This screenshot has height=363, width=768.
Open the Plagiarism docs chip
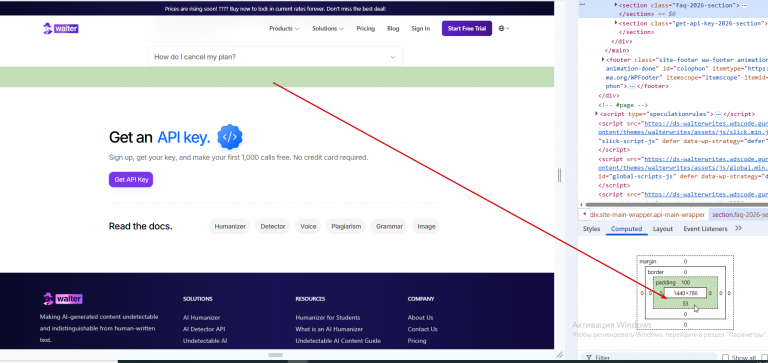click(x=346, y=226)
